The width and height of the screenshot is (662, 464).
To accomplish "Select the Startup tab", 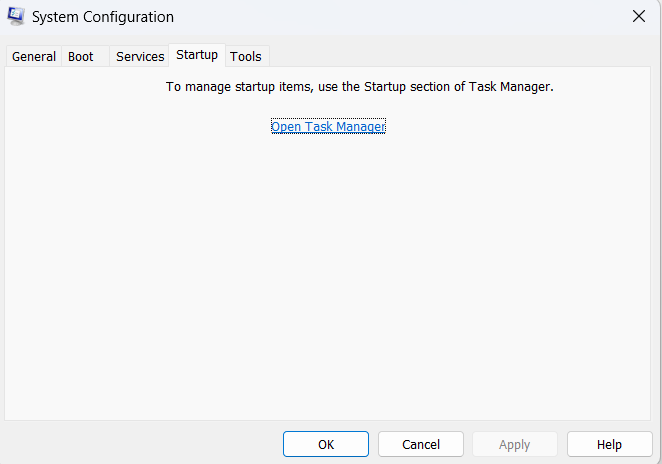I will click(x=197, y=55).
